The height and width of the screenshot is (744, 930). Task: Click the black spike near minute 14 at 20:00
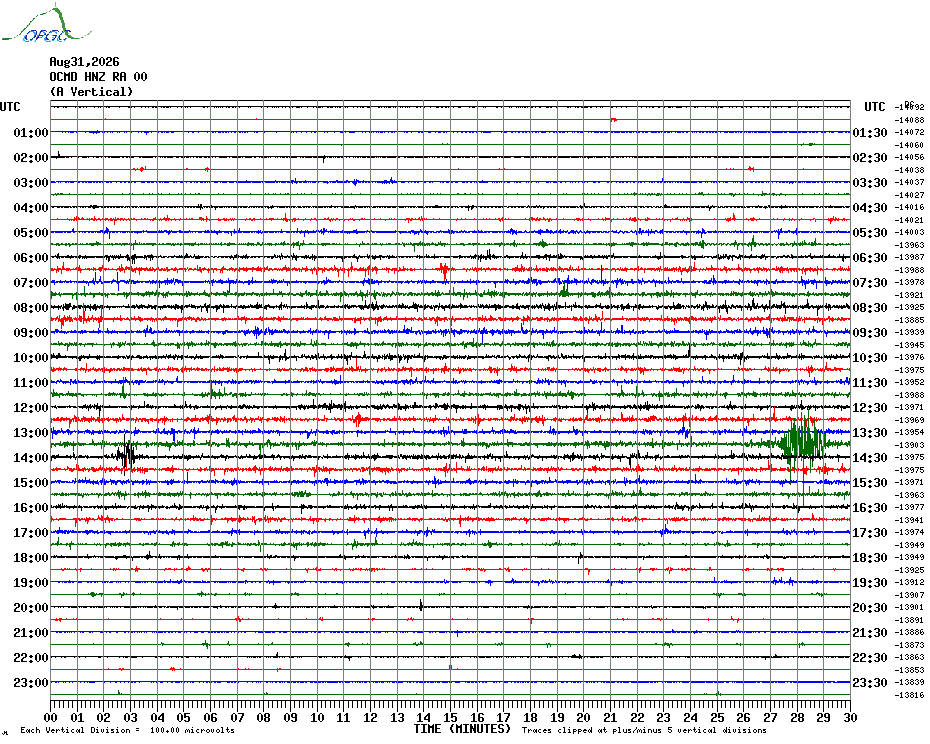pyautogui.click(x=421, y=605)
